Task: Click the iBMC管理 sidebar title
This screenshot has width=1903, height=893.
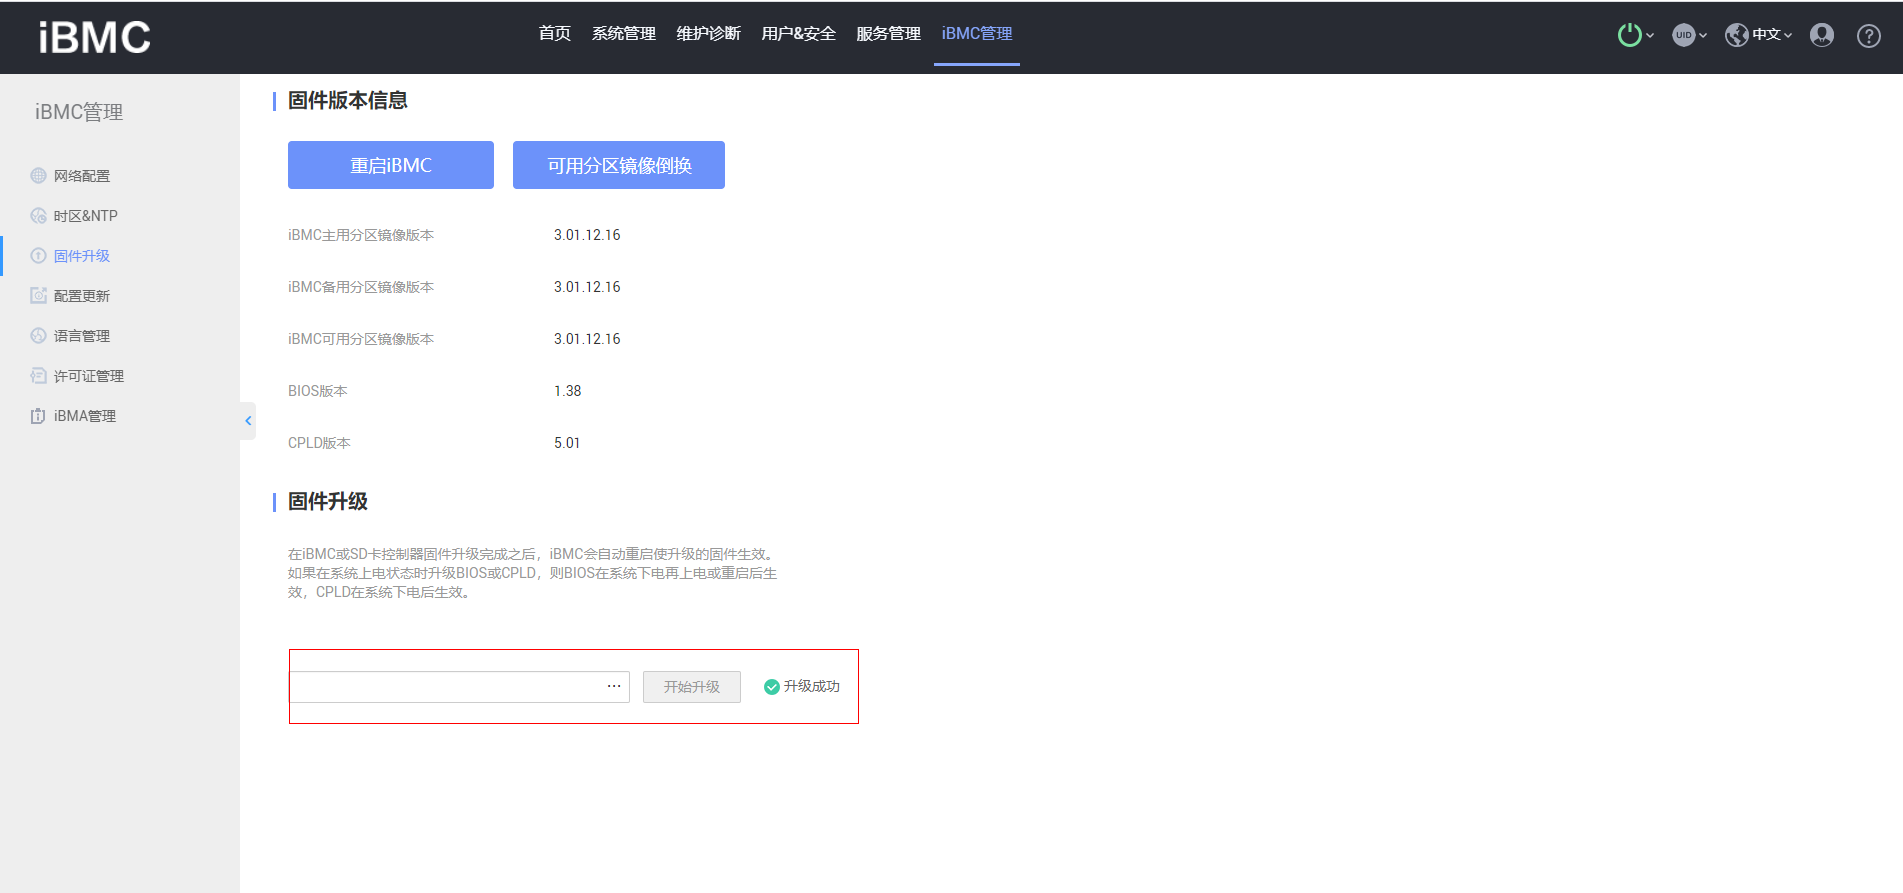Action: [x=79, y=112]
